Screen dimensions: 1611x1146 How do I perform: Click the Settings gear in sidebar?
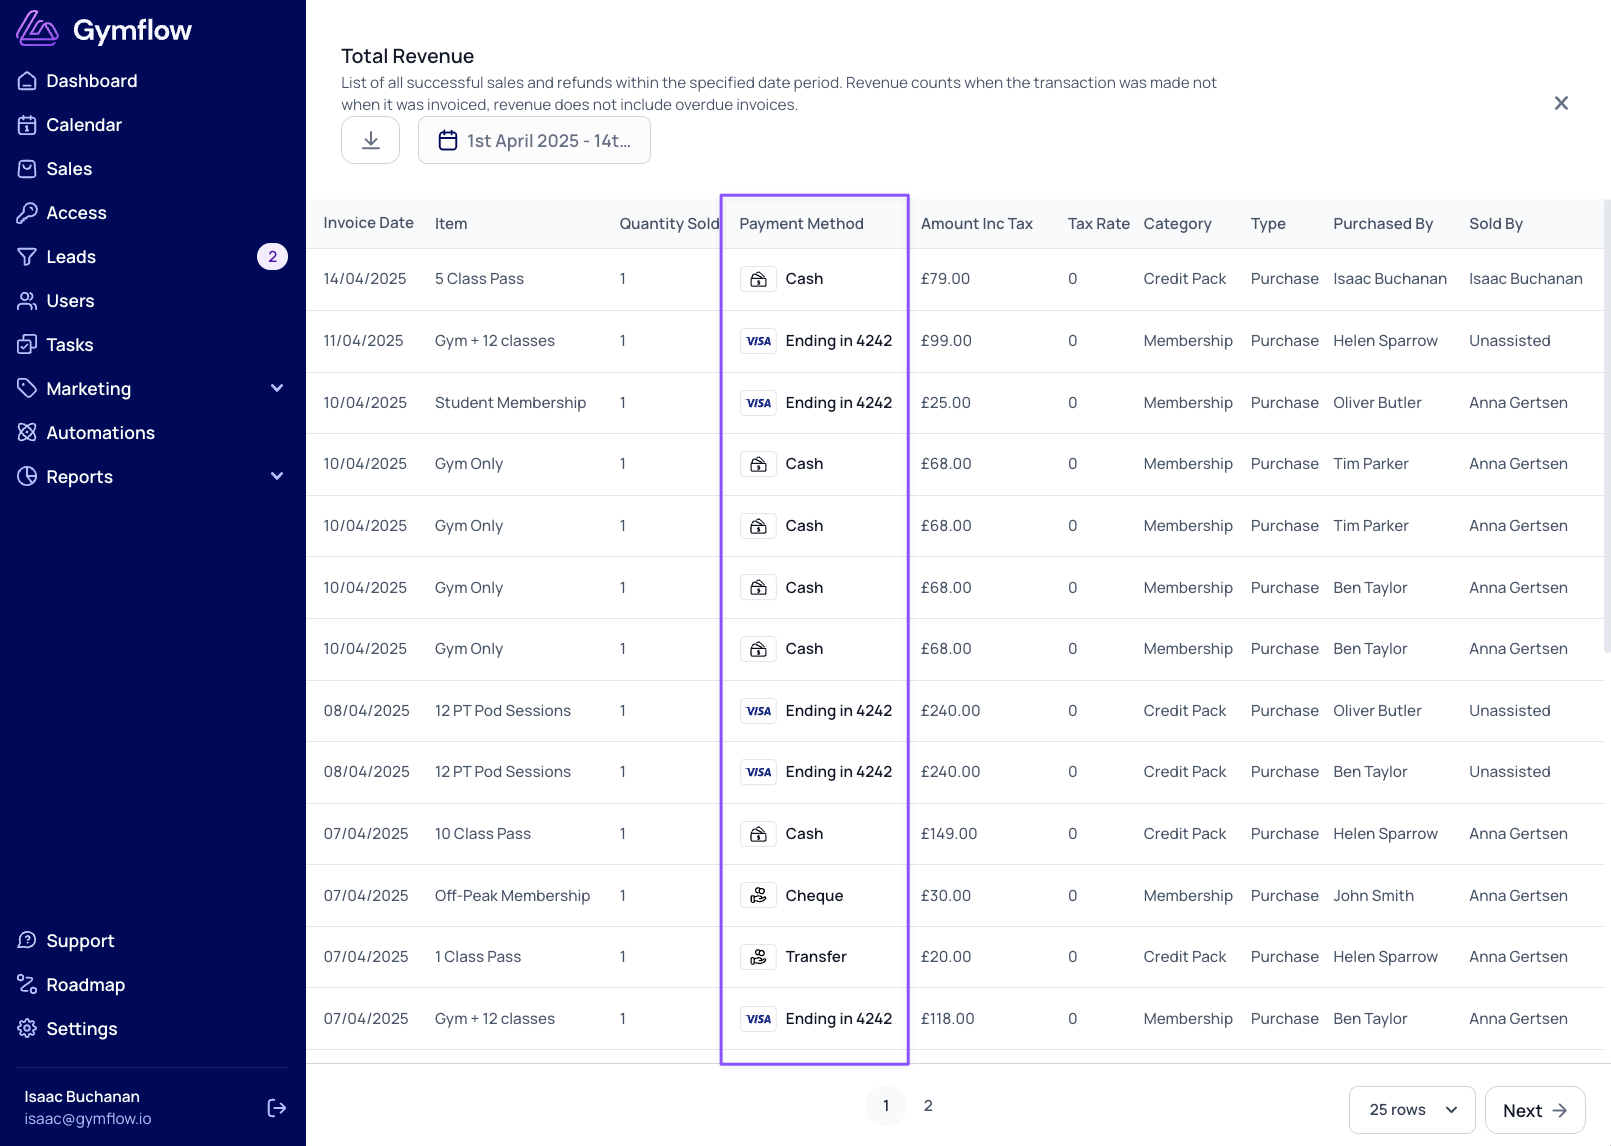[27, 1029]
